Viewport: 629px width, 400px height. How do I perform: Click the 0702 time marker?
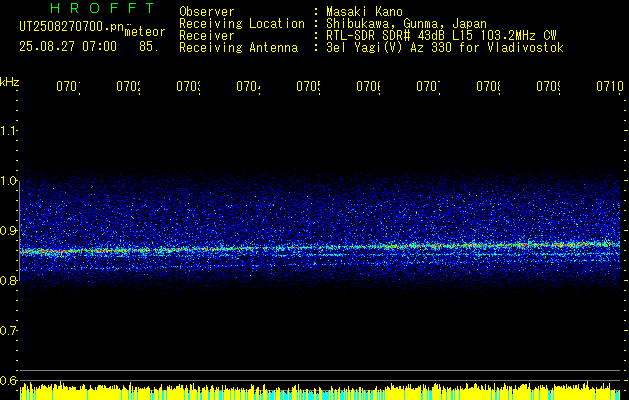128,86
